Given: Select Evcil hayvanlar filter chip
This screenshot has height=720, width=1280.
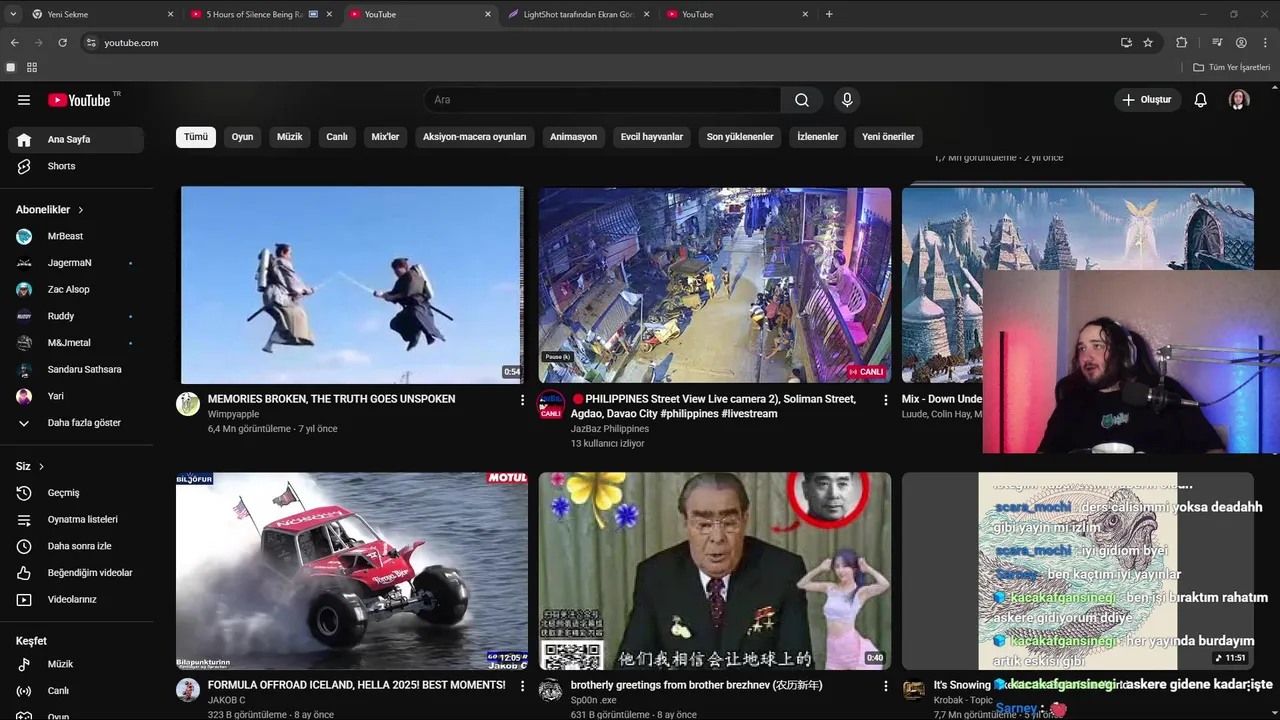Looking at the screenshot, I should 652,137.
